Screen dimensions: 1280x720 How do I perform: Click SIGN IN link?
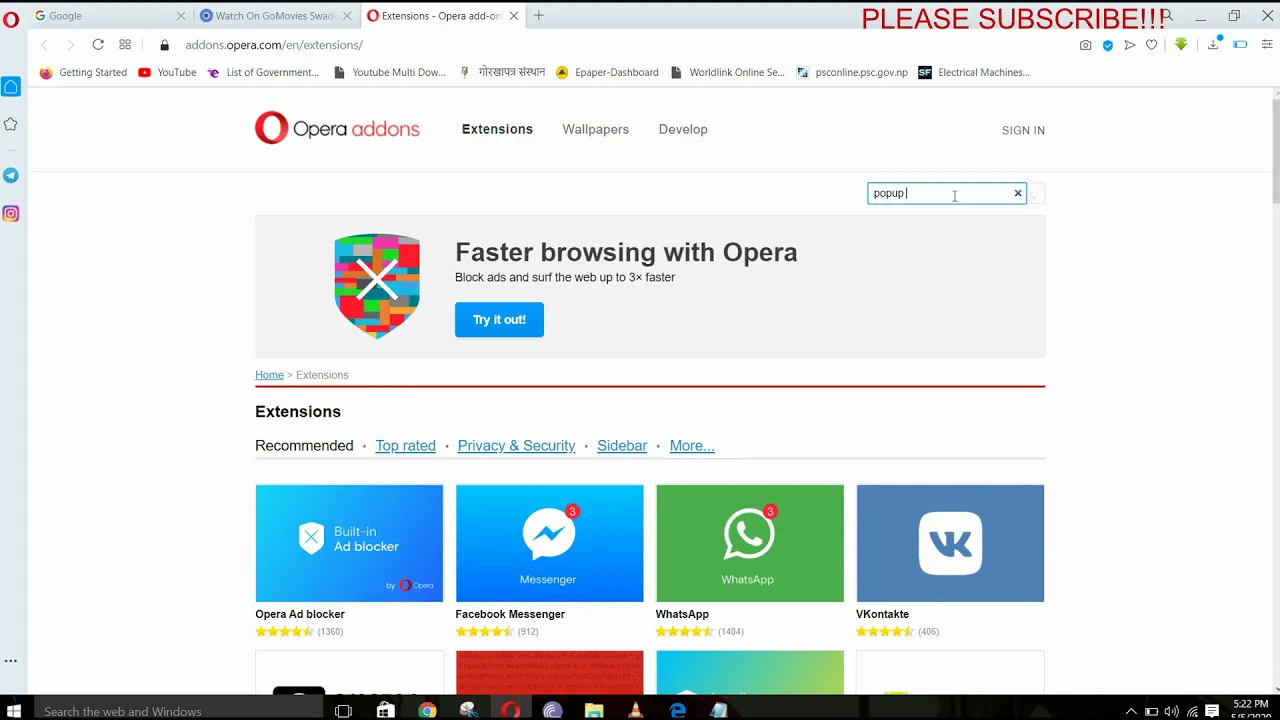click(x=1023, y=130)
